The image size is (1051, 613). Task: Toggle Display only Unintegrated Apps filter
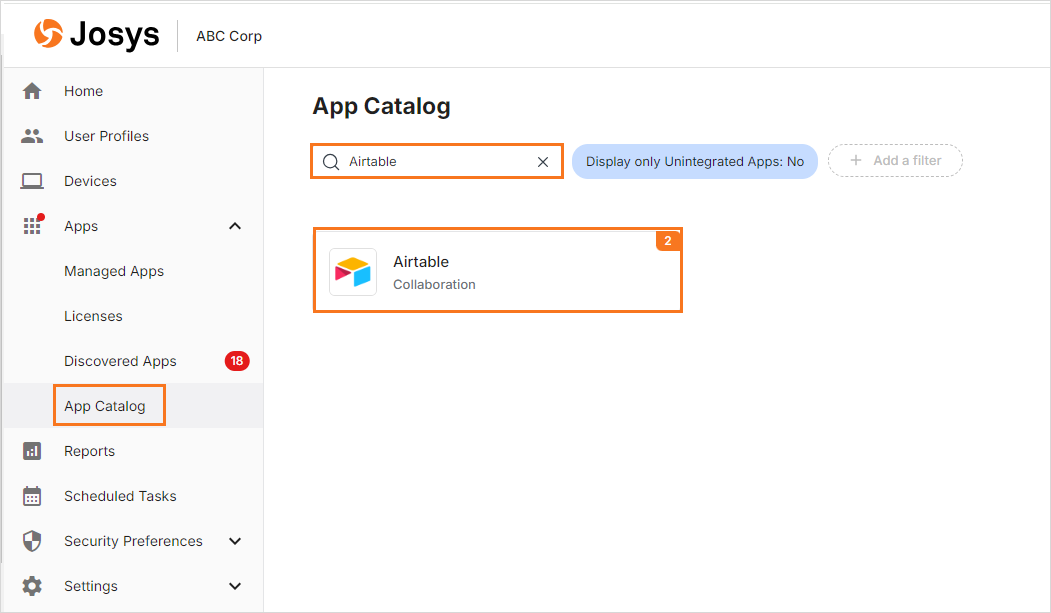pos(694,161)
